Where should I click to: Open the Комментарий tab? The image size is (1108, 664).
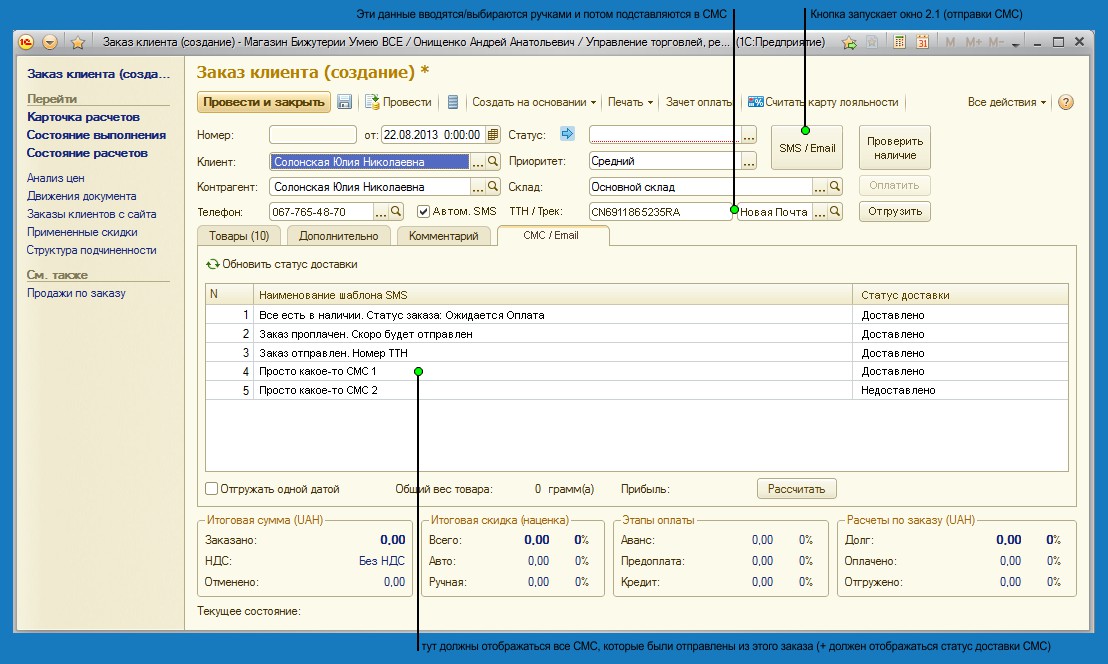click(x=444, y=236)
